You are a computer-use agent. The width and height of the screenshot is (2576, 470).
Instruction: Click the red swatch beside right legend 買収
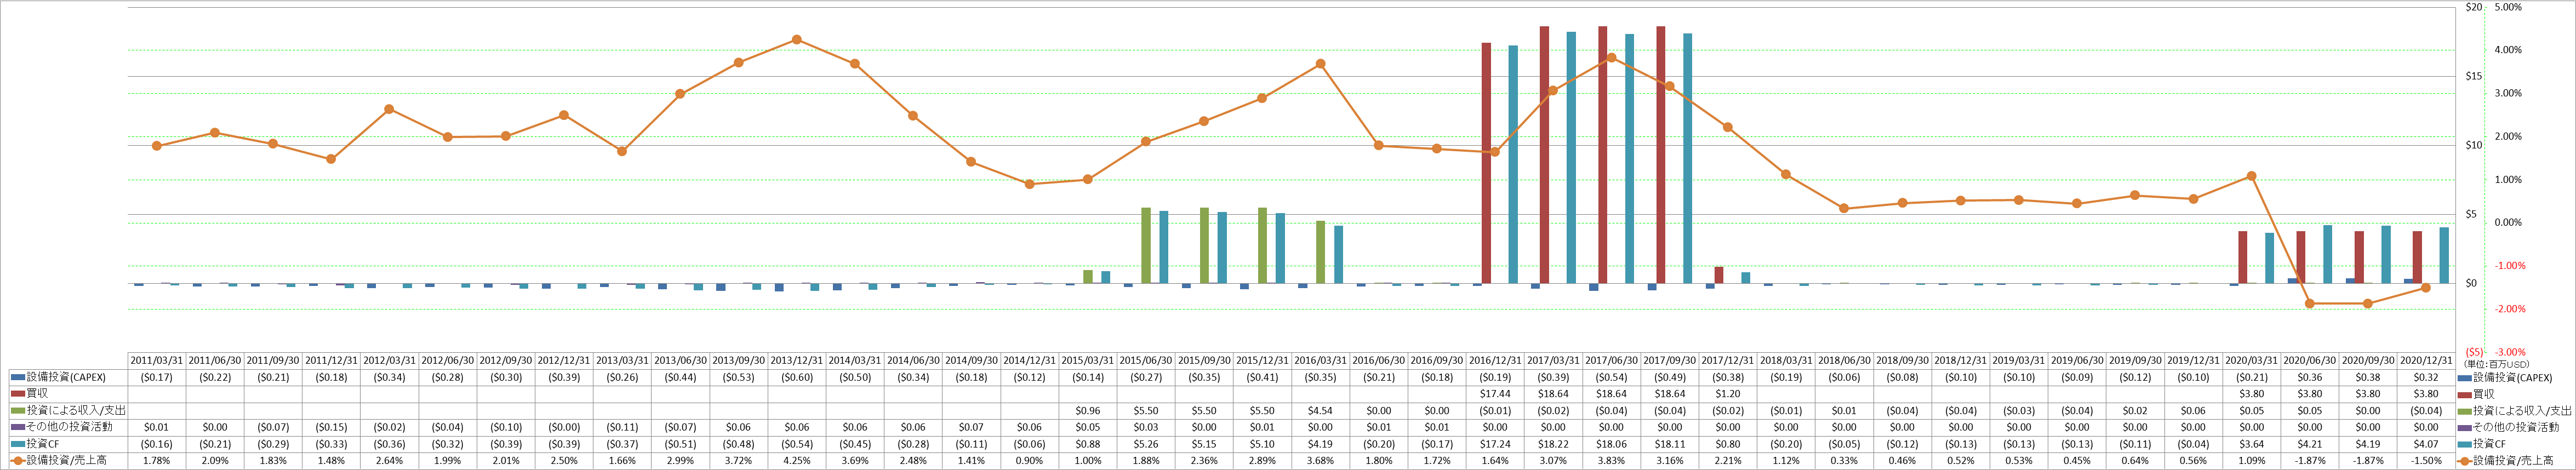coord(2464,394)
